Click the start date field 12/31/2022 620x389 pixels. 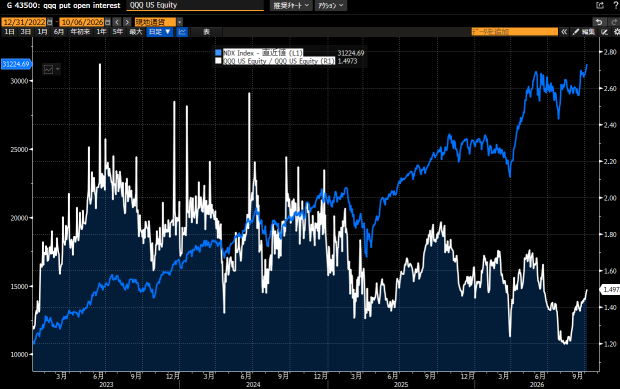pos(24,22)
